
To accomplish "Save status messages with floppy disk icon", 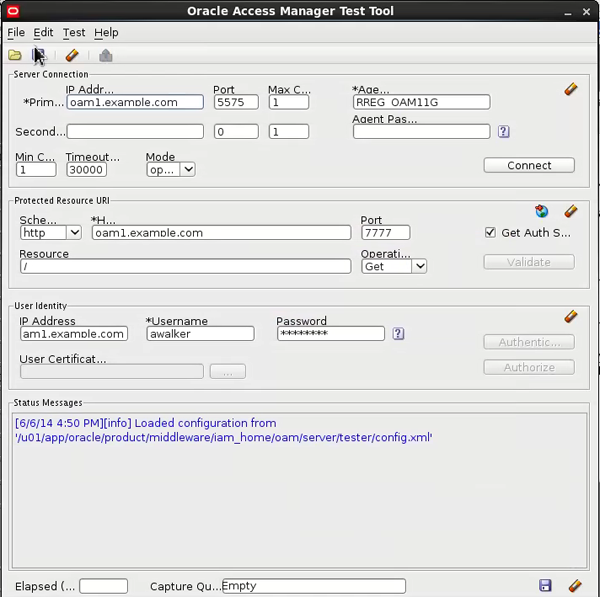I will 545,586.
